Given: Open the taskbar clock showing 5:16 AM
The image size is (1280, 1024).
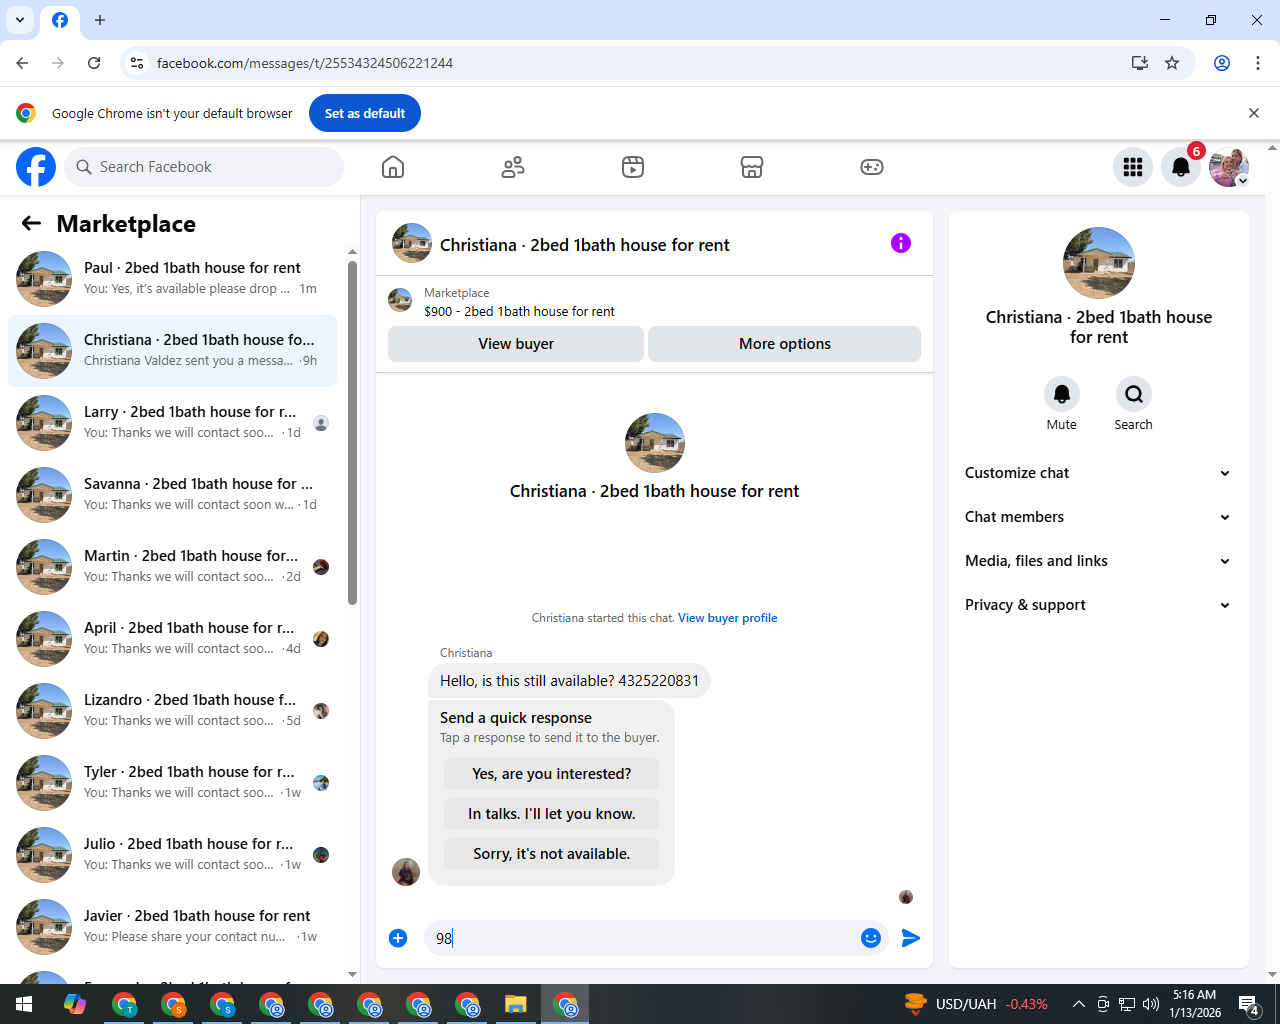Looking at the screenshot, I should 1195,1004.
